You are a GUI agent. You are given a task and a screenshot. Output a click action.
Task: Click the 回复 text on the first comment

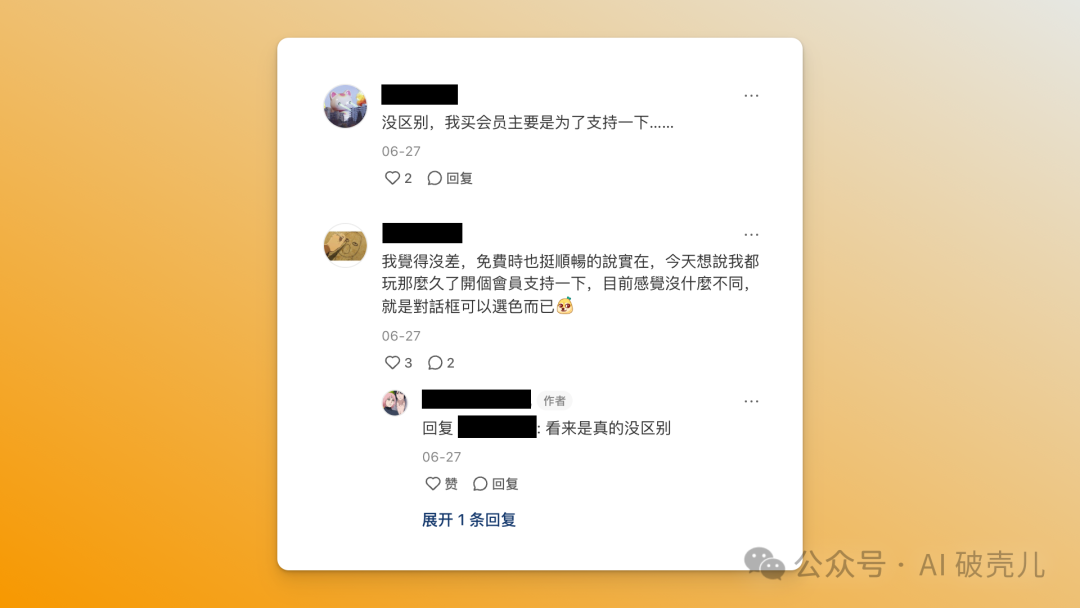click(x=459, y=178)
